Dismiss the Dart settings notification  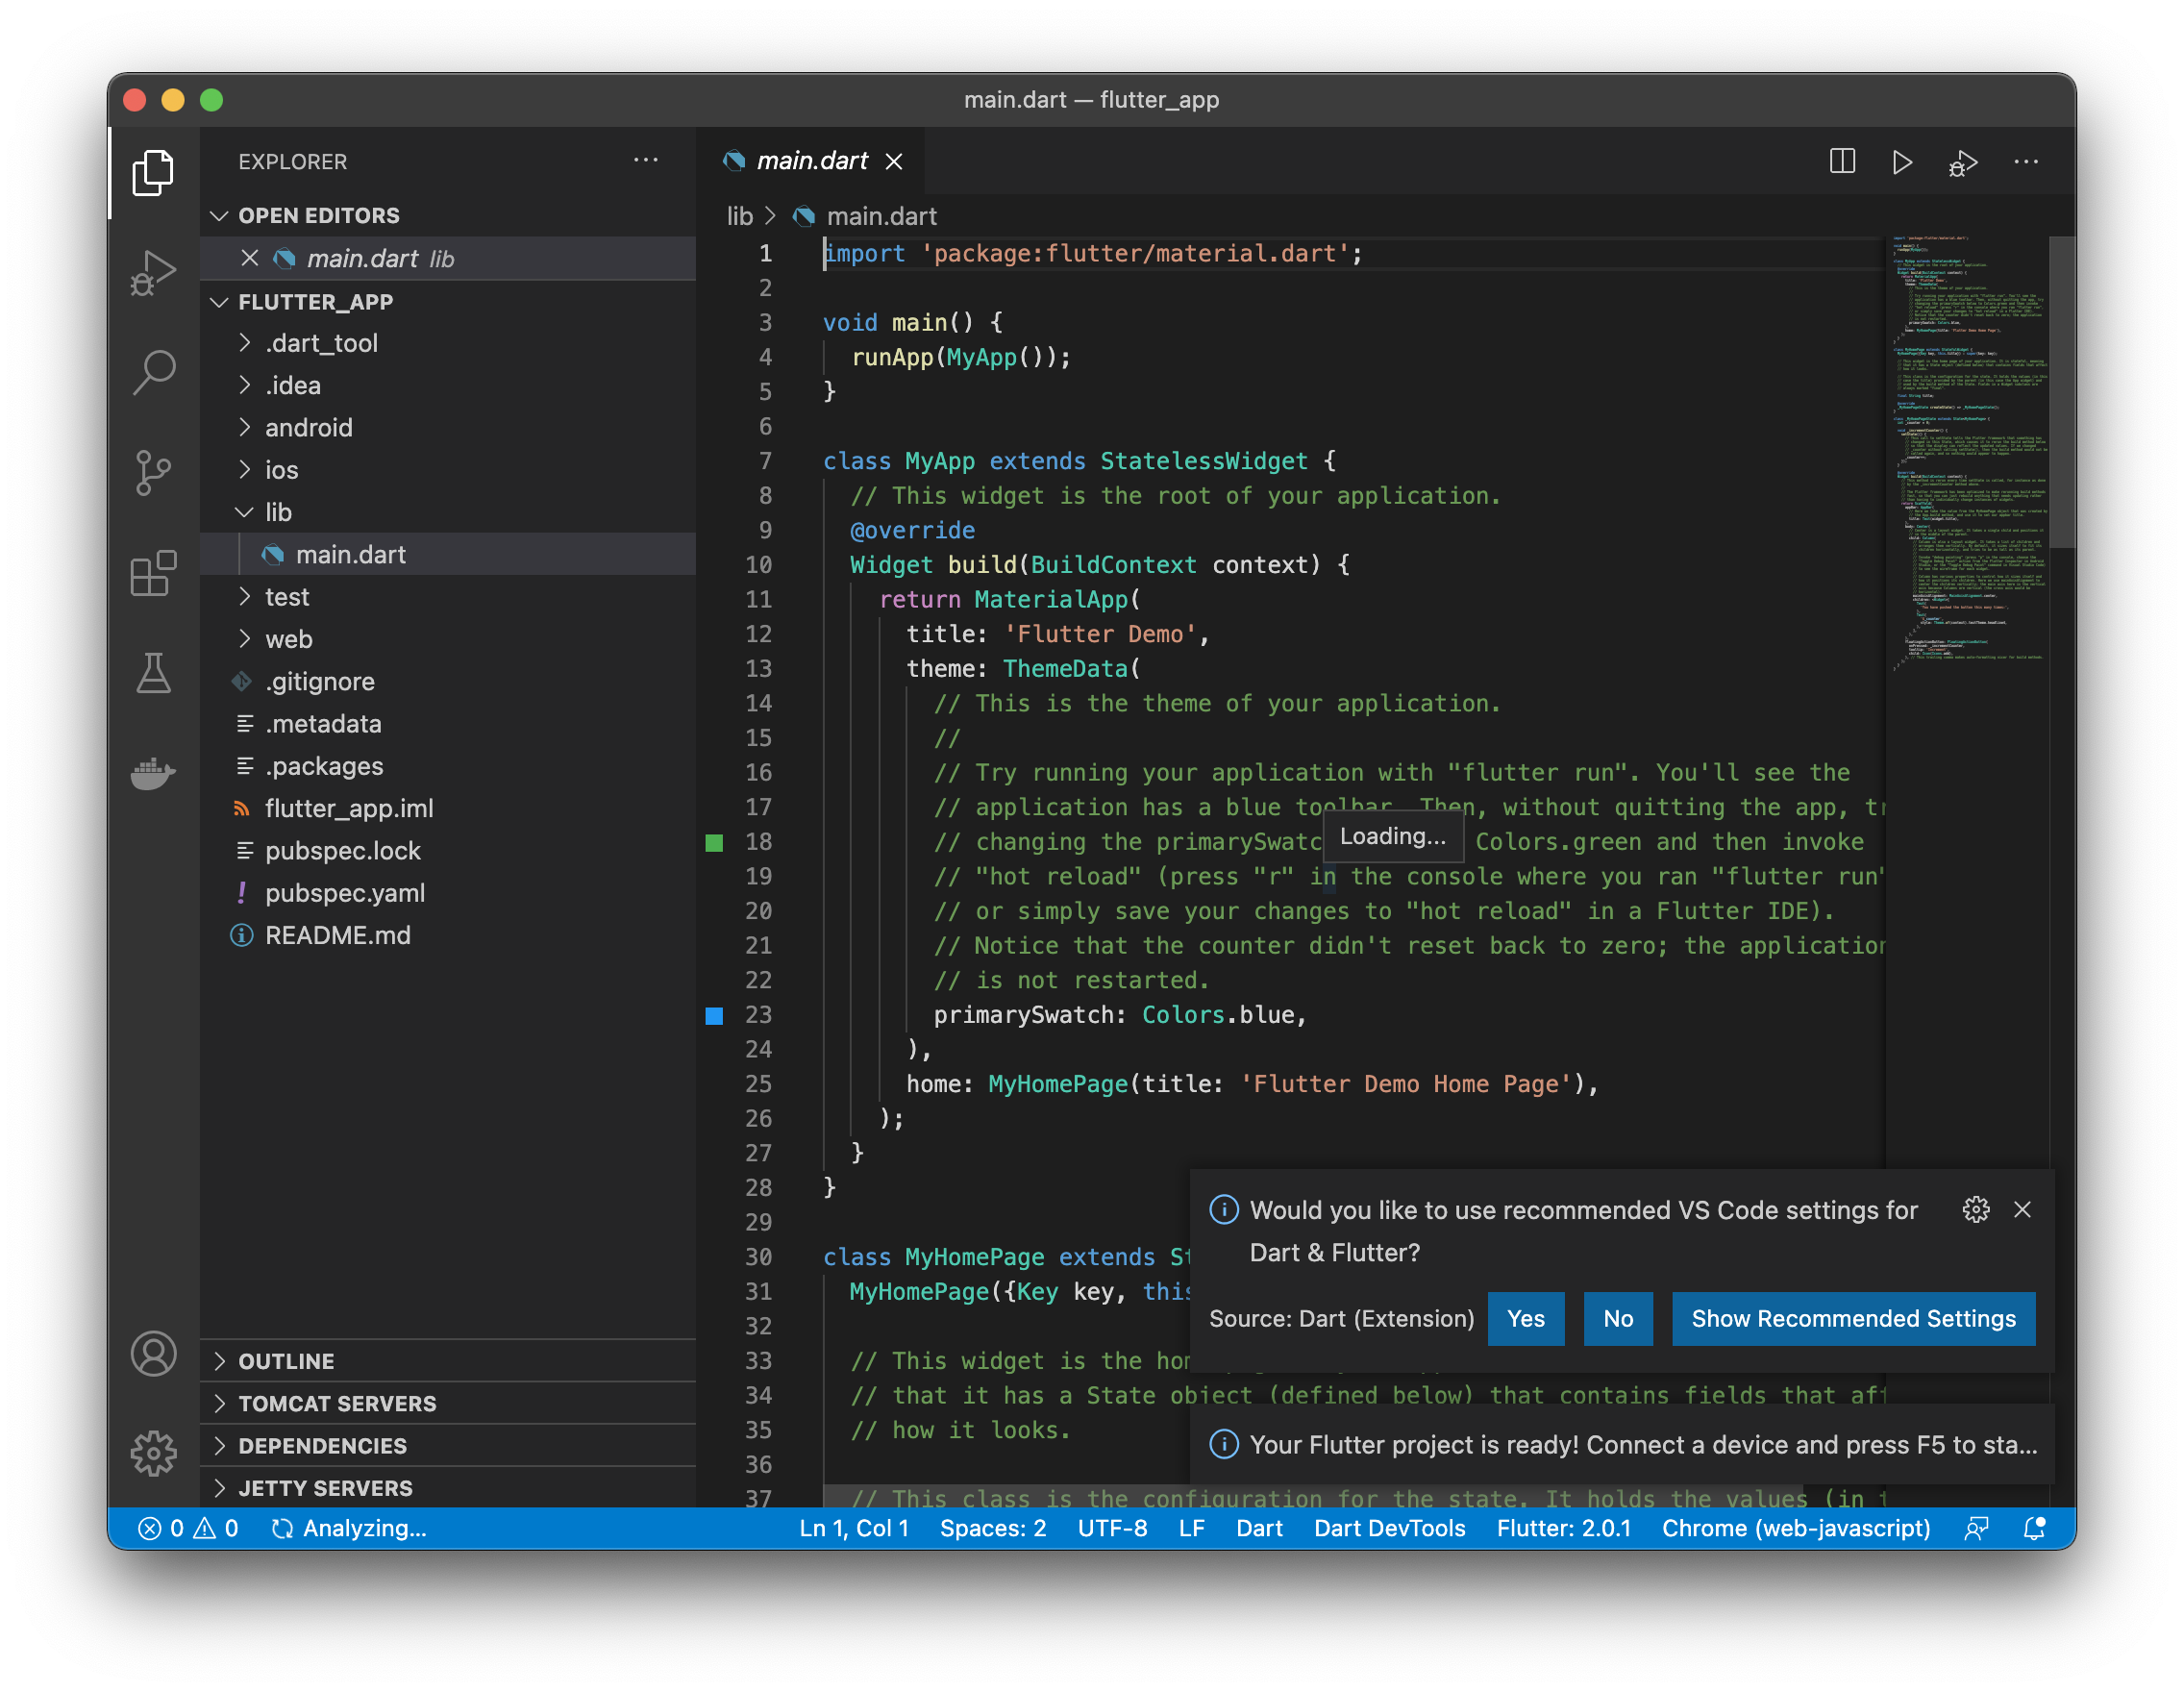point(2022,1209)
